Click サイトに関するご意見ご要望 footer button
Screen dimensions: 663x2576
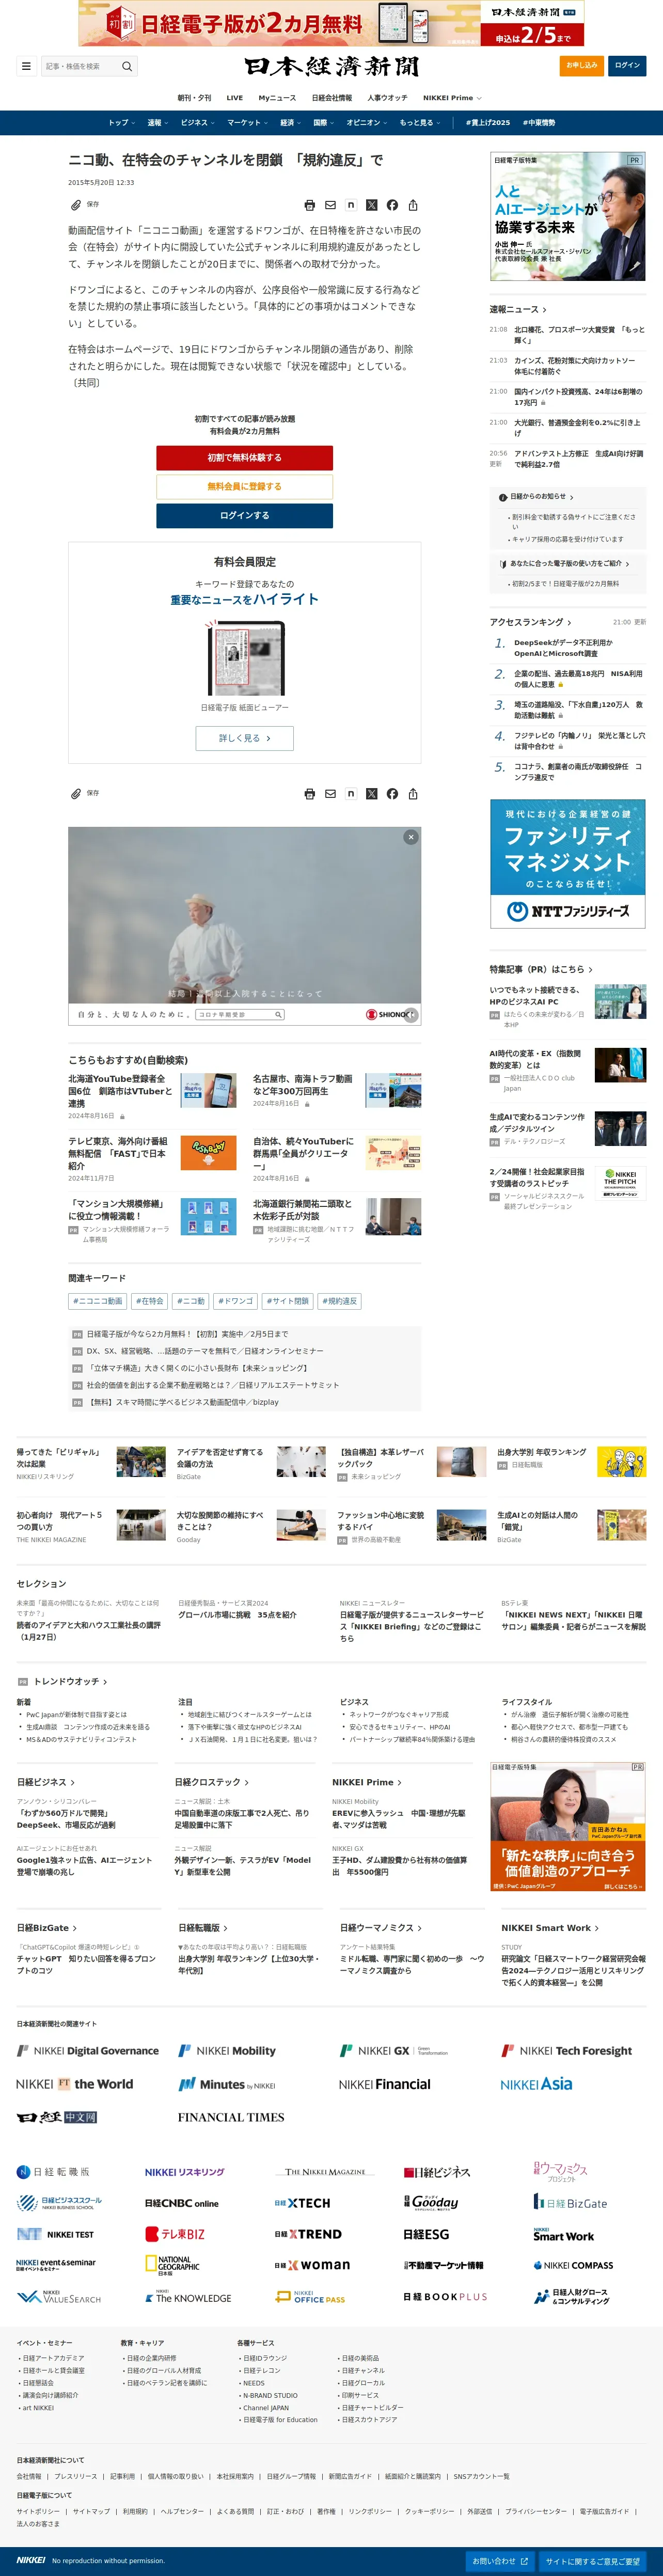click(x=592, y=2561)
